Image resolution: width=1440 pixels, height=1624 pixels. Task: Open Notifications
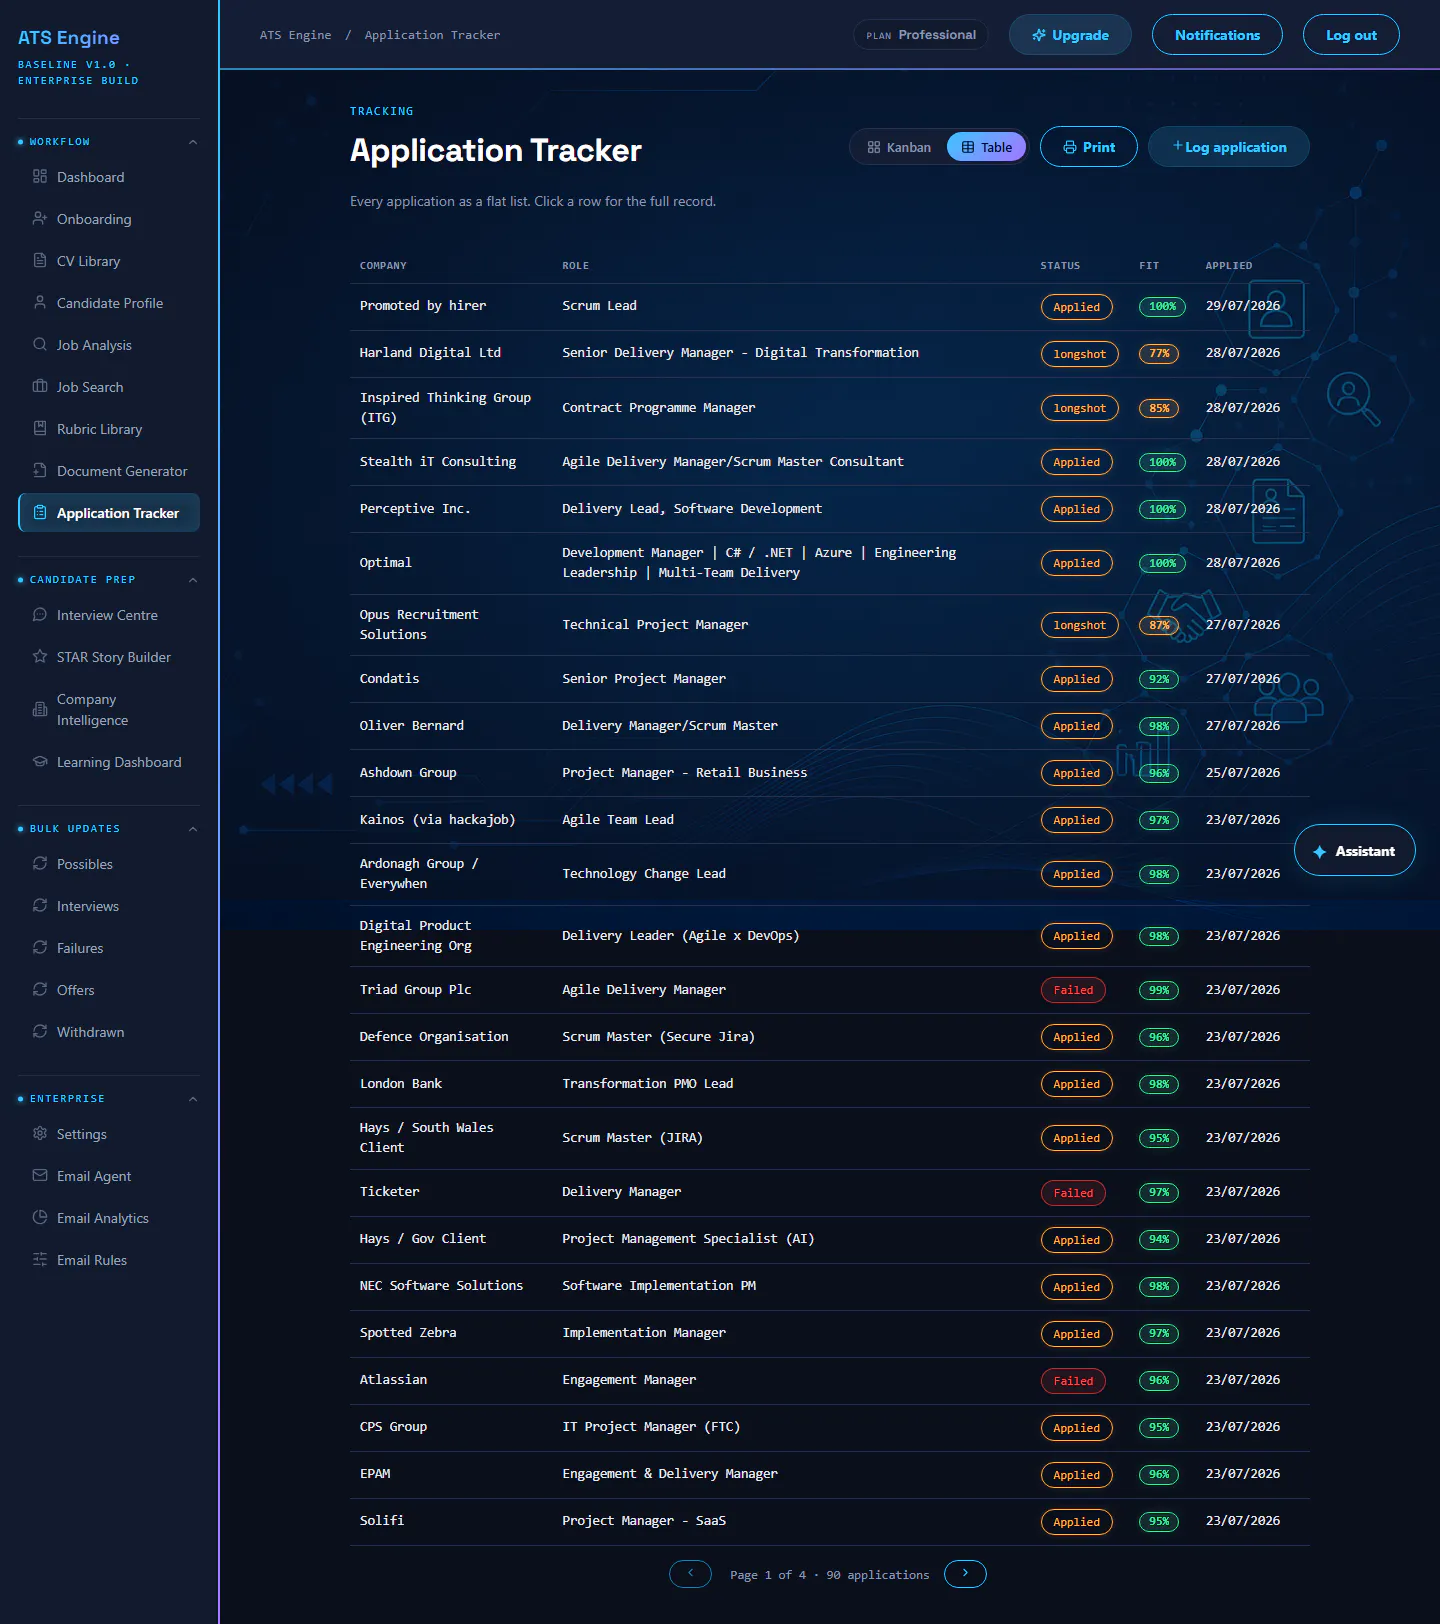tap(1217, 35)
